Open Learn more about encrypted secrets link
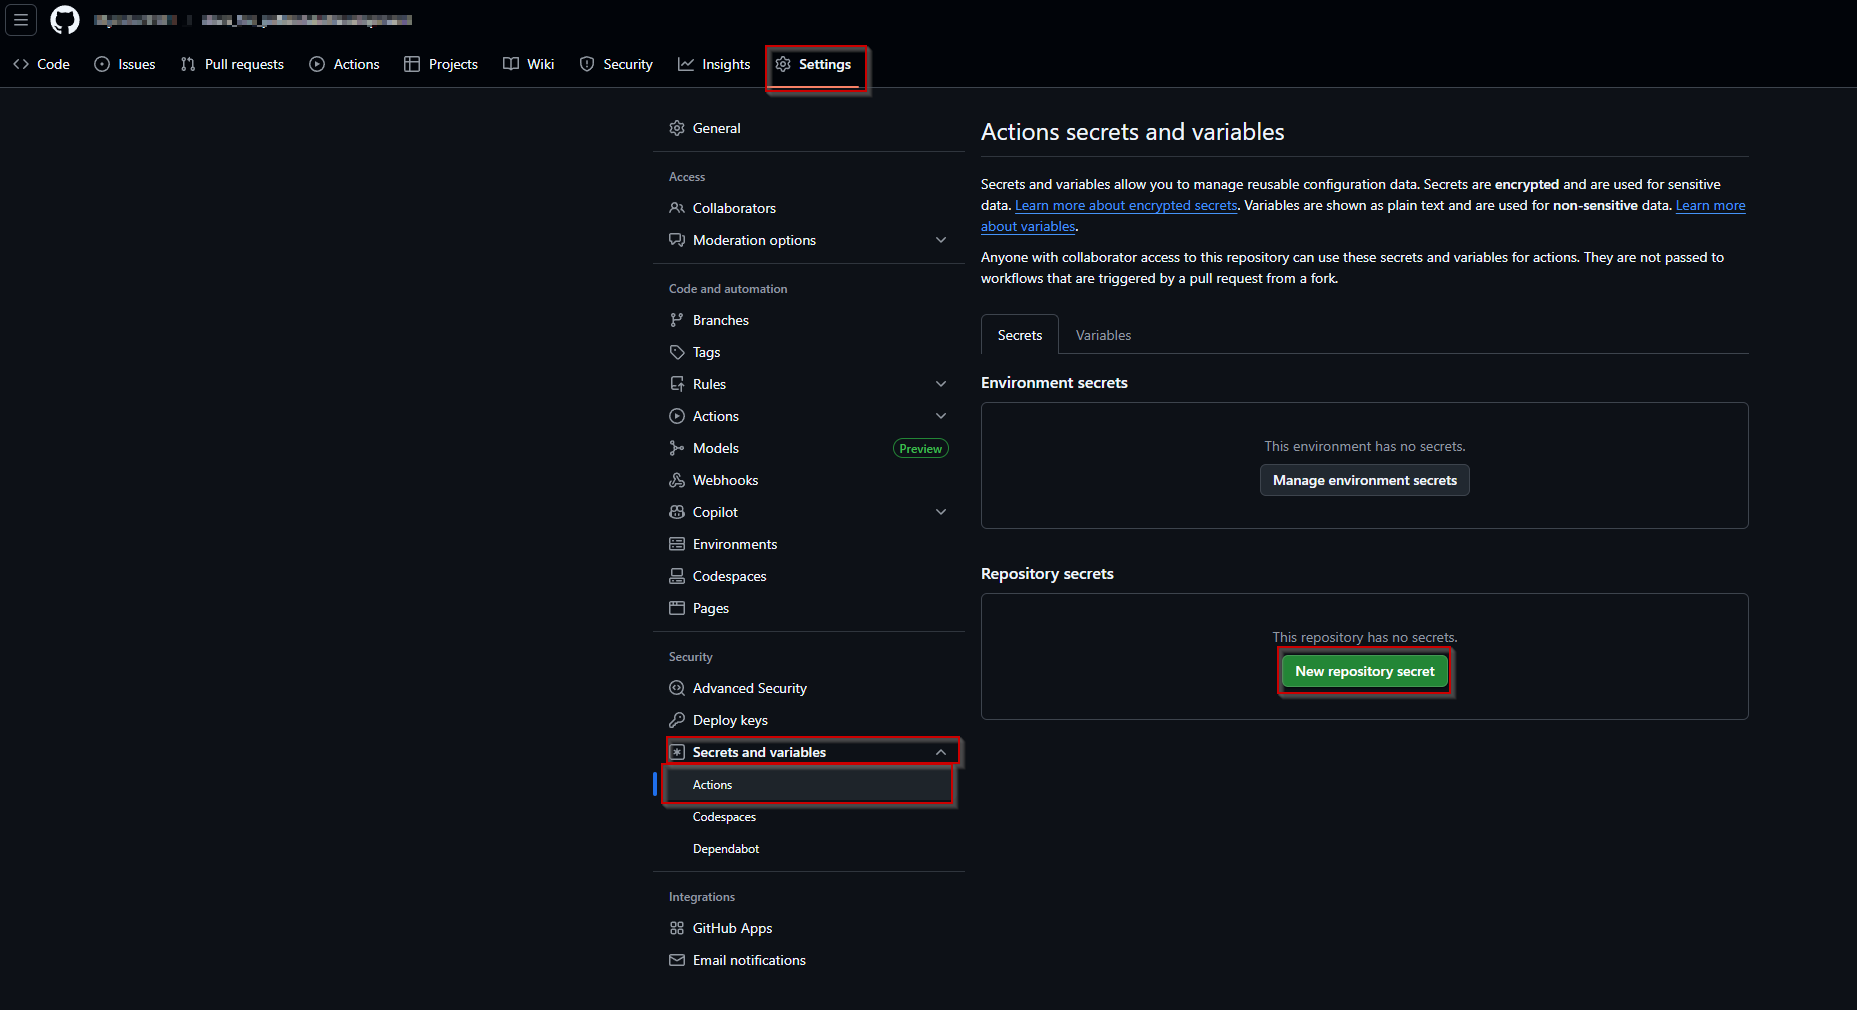 pos(1125,205)
